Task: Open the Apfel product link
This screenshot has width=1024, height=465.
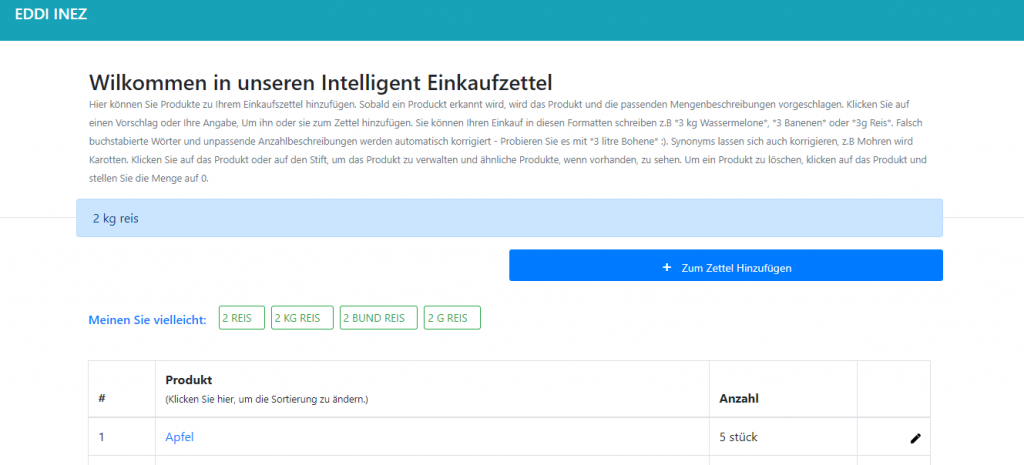Action: tap(180, 438)
